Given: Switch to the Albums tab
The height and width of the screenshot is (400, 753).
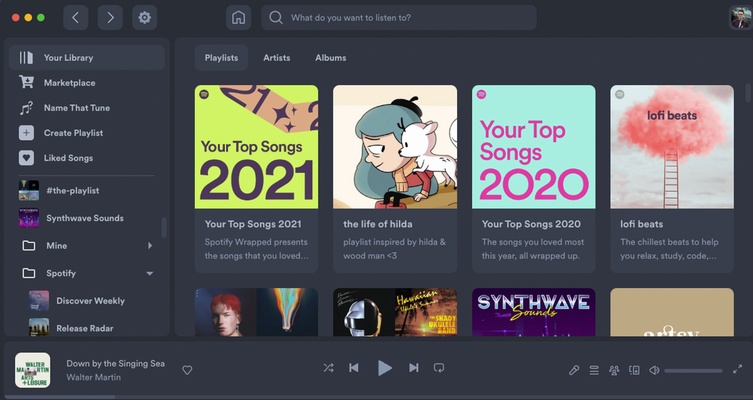Looking at the screenshot, I should [x=330, y=58].
